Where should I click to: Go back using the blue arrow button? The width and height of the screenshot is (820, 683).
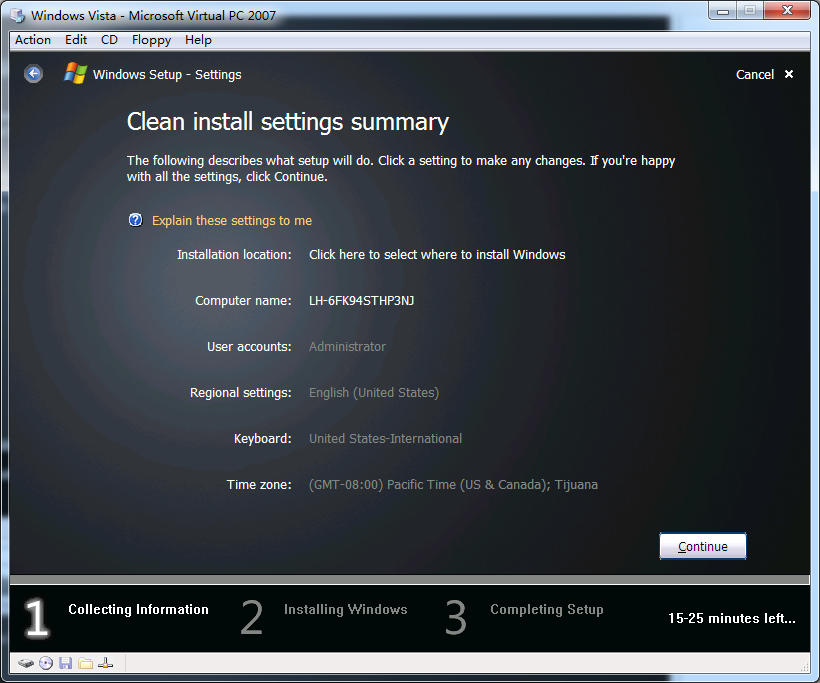coord(33,74)
